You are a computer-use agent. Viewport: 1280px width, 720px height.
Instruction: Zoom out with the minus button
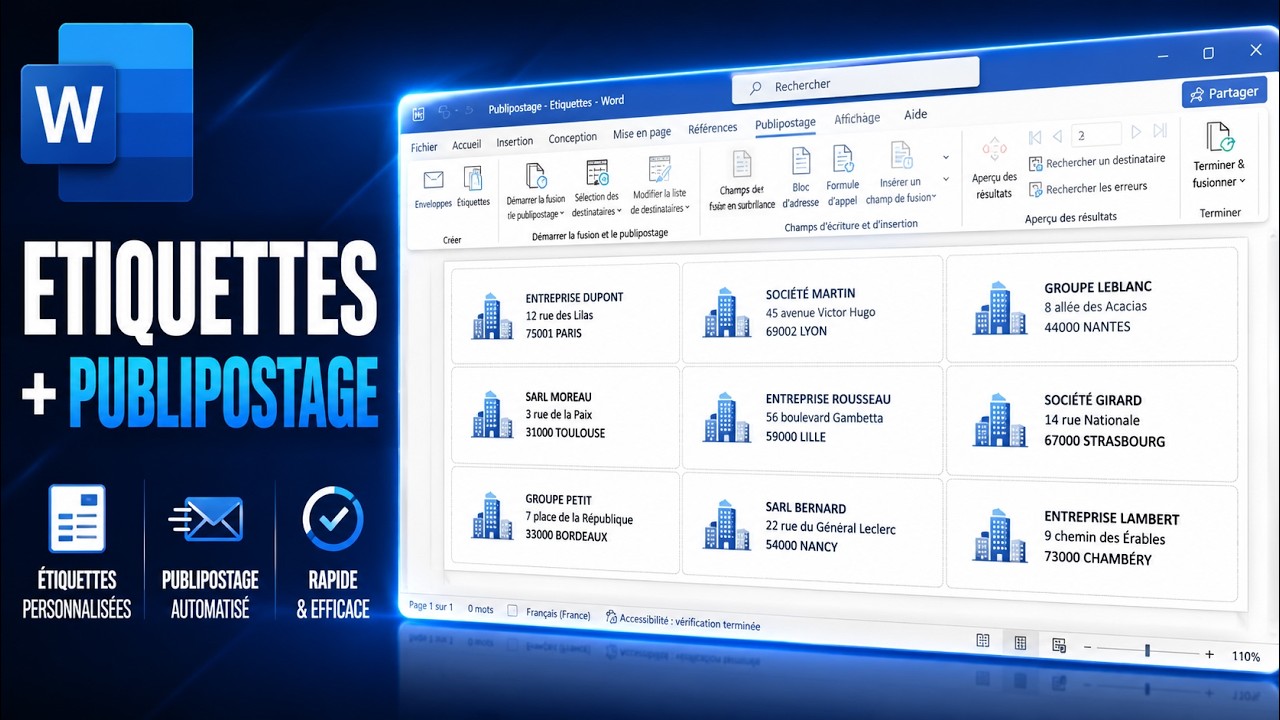pos(1088,648)
